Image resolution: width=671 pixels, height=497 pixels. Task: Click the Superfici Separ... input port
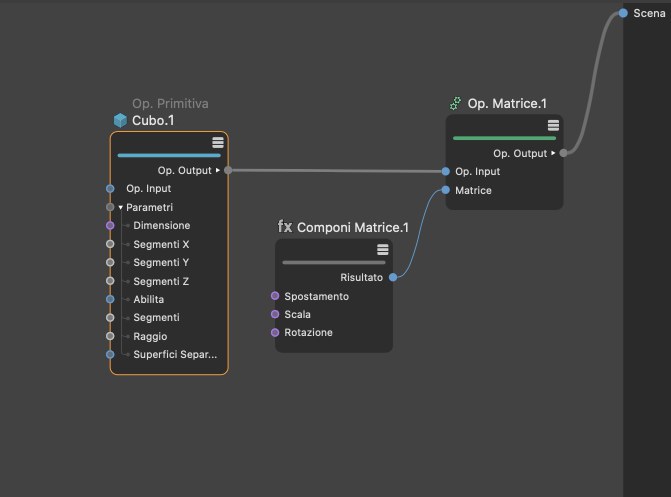click(110, 354)
